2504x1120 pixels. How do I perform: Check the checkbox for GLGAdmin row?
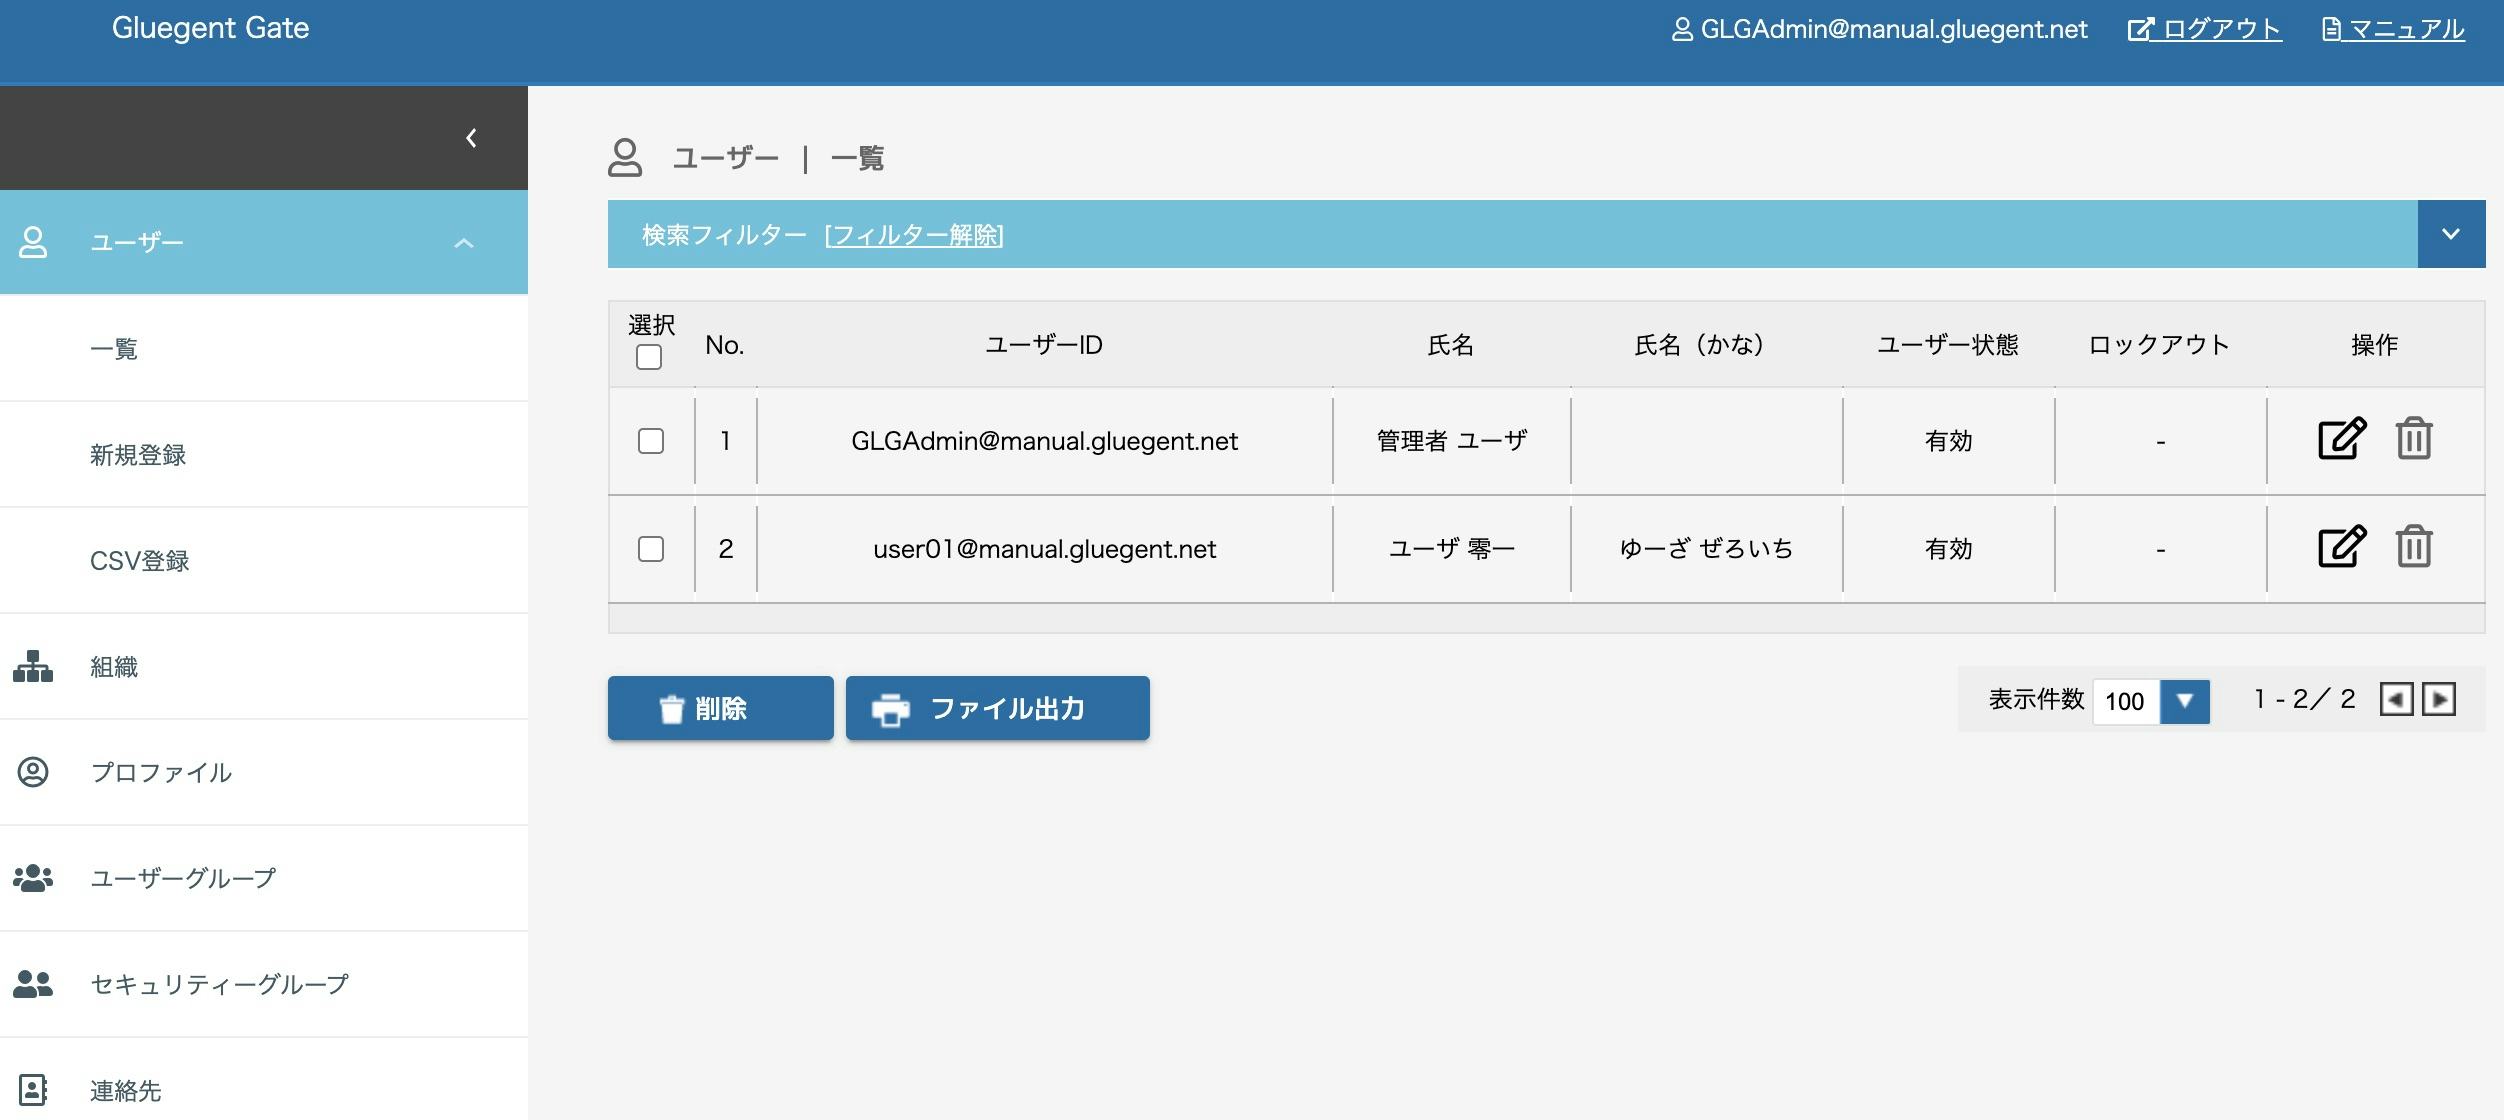click(650, 440)
